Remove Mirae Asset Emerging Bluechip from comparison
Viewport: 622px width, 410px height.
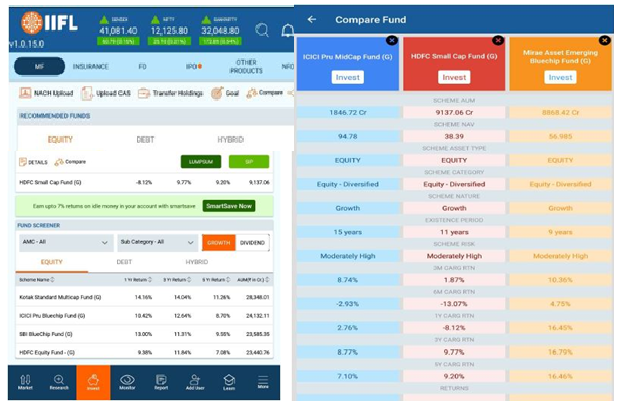tap(604, 40)
